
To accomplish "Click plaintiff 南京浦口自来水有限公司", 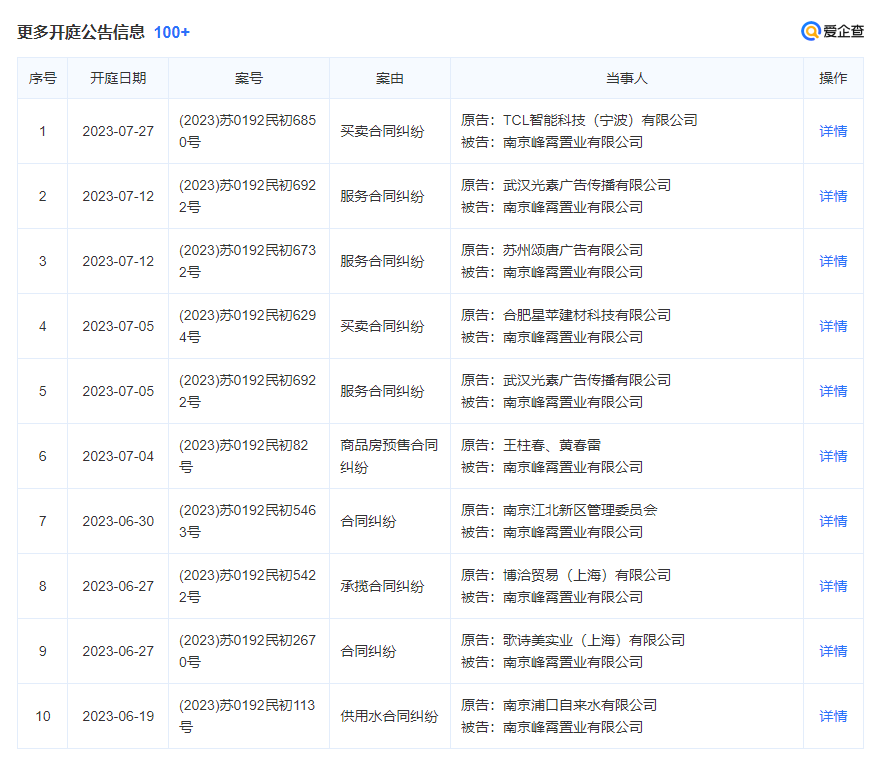I will (580, 705).
